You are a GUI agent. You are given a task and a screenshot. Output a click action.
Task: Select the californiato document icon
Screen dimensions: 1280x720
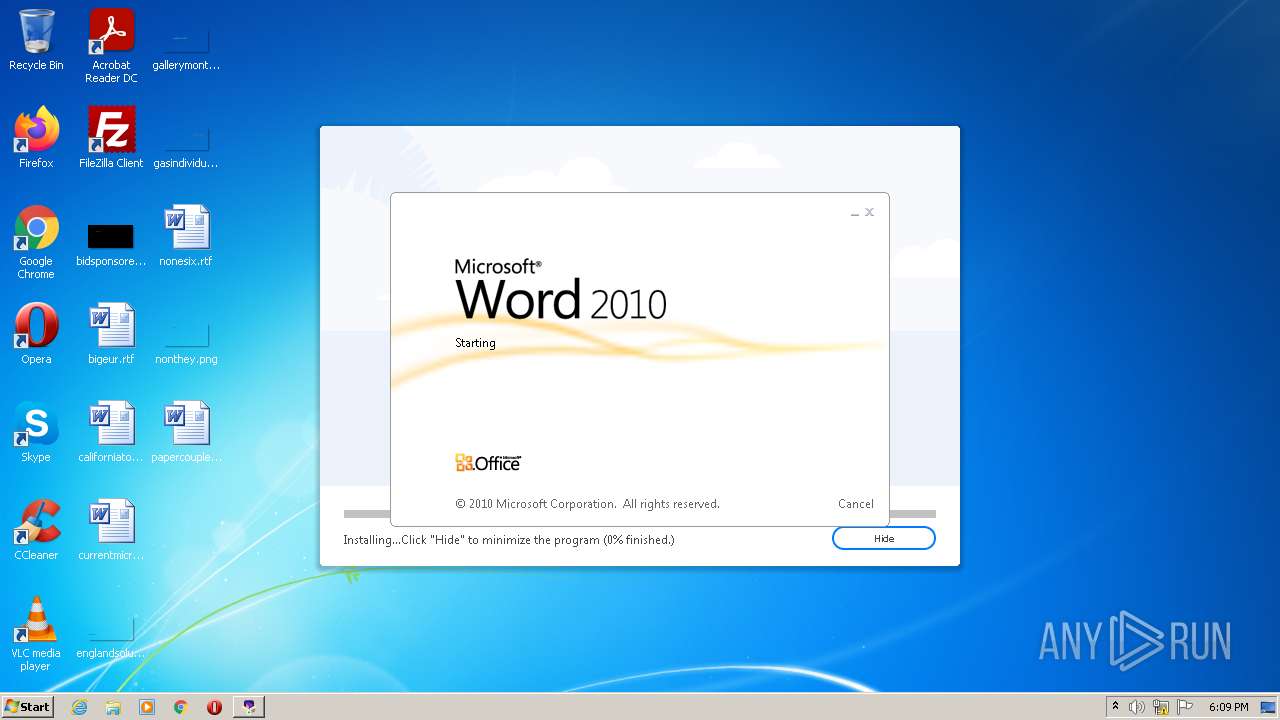tap(111, 432)
